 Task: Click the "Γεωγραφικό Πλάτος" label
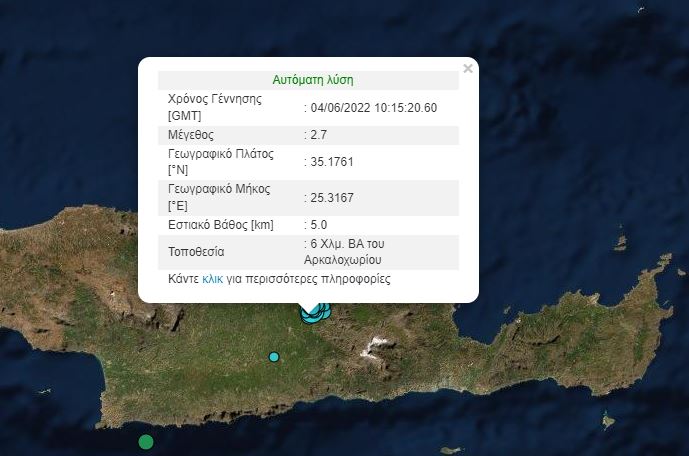[x=218, y=154]
